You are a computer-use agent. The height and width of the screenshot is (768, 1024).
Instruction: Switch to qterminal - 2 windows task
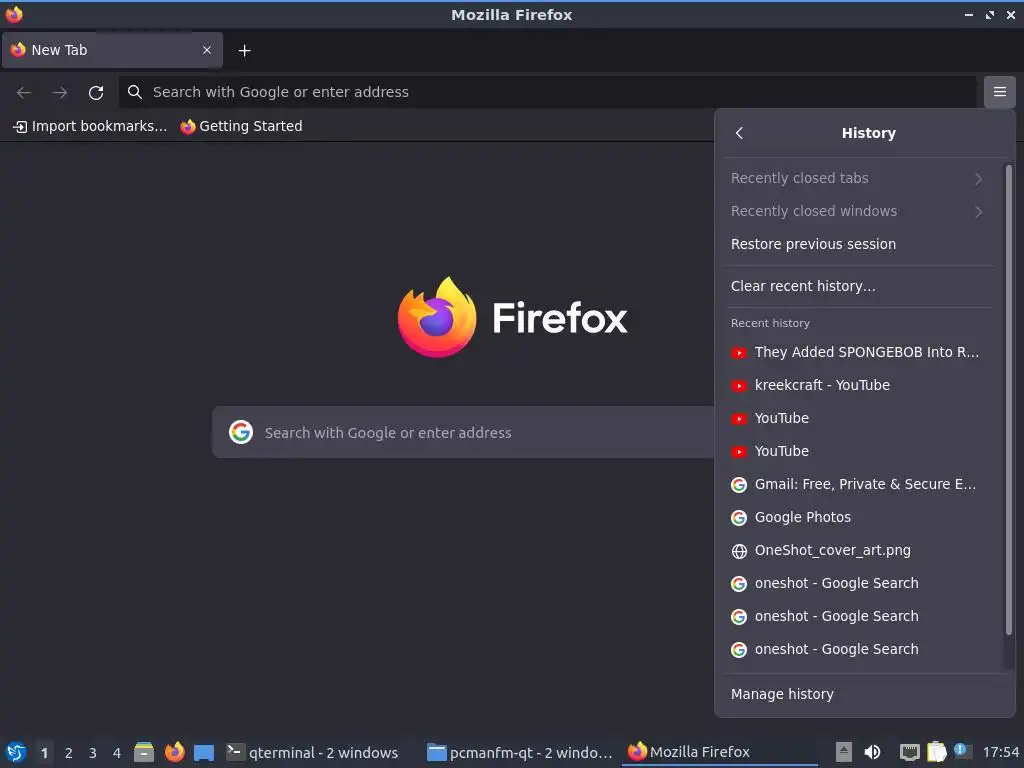tap(313, 752)
